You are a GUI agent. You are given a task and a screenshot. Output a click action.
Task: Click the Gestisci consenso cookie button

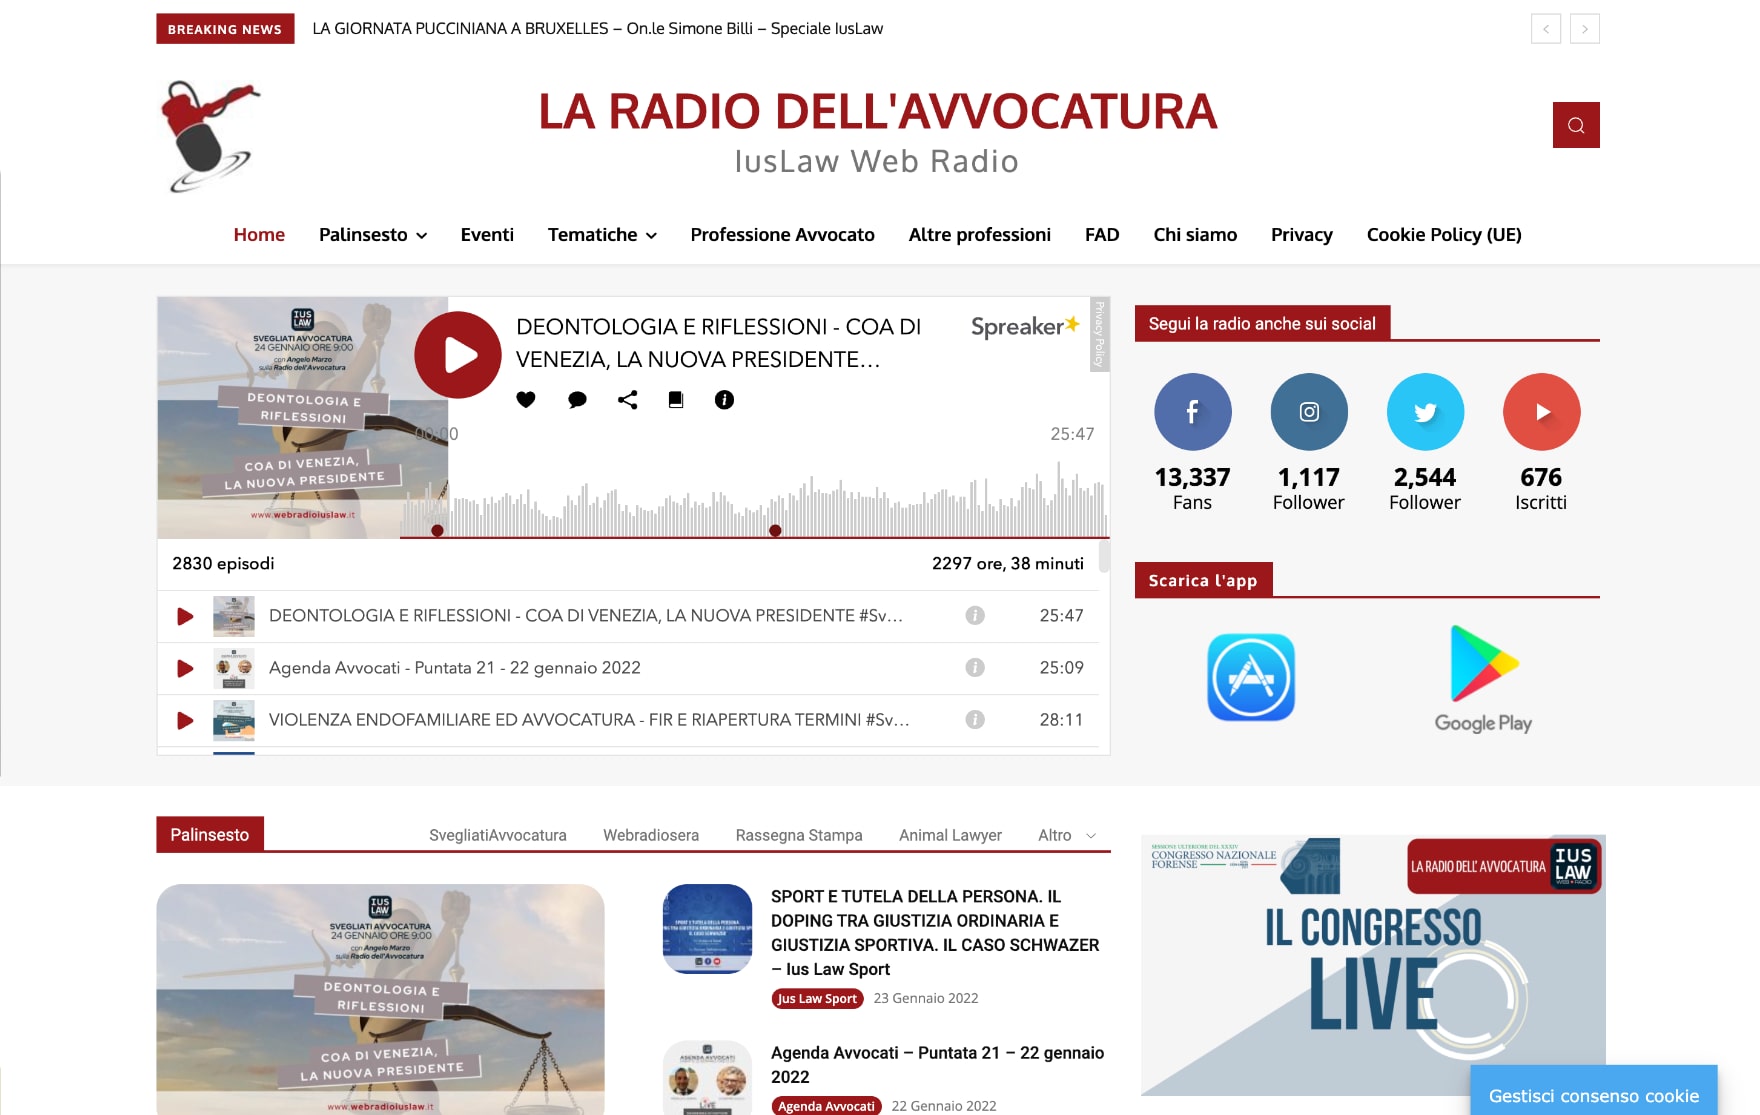1594,1092
